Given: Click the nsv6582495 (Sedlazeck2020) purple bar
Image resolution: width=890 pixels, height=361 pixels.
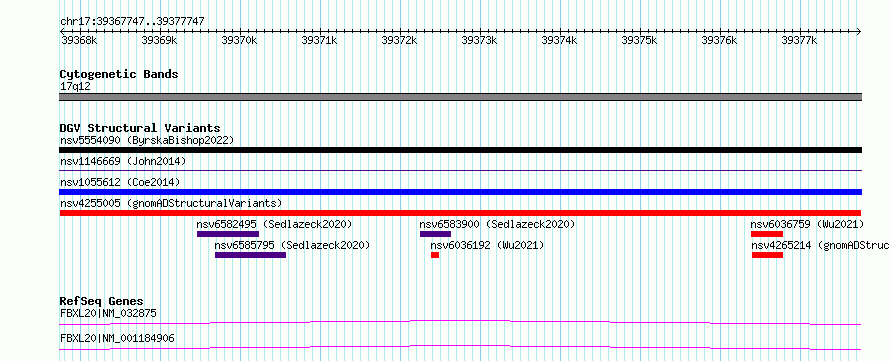Looking at the screenshot, I should click(228, 234).
